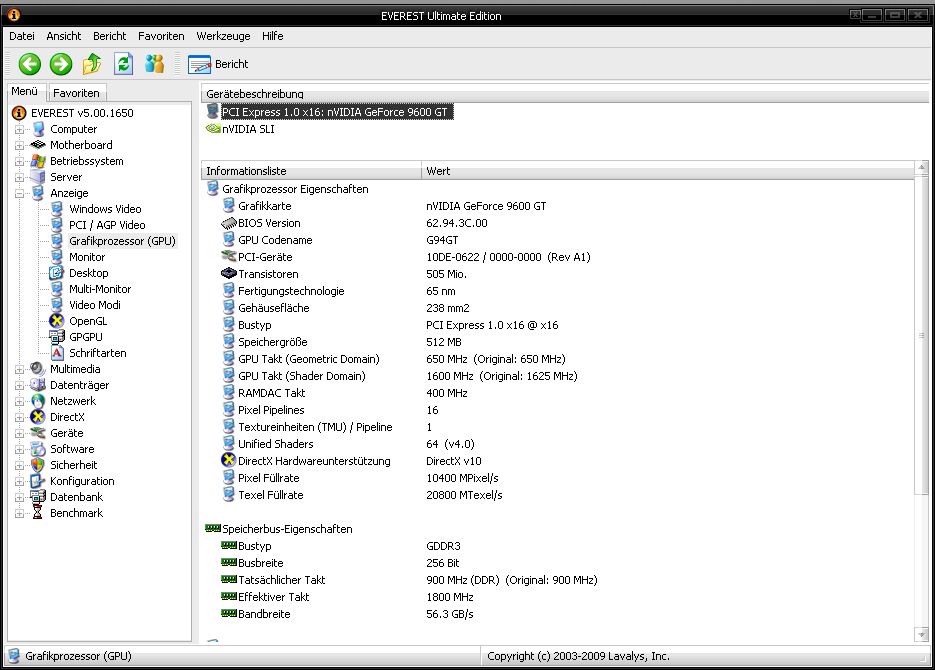Expand the Datenträger tree node
Viewport: 935px width, 670px height.
tap(19, 386)
